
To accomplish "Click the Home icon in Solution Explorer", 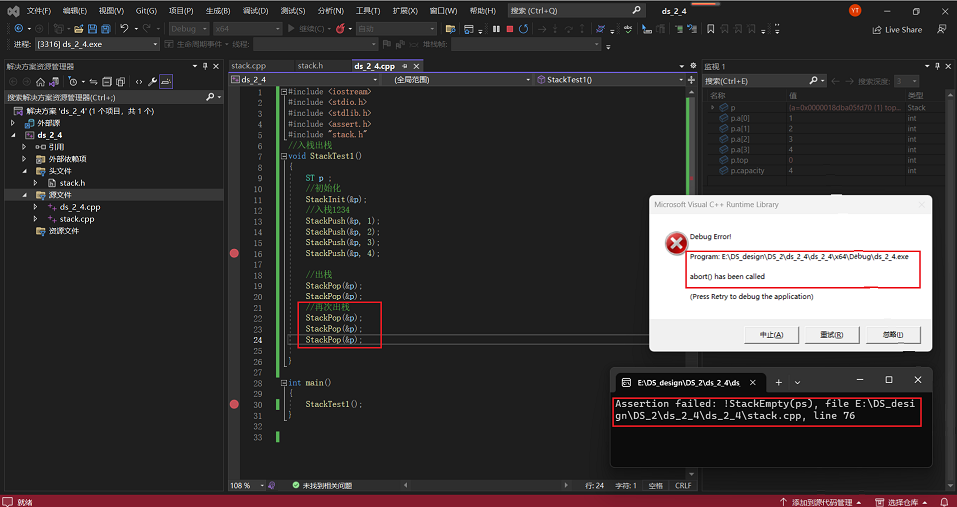I will pyautogui.click(x=40, y=82).
